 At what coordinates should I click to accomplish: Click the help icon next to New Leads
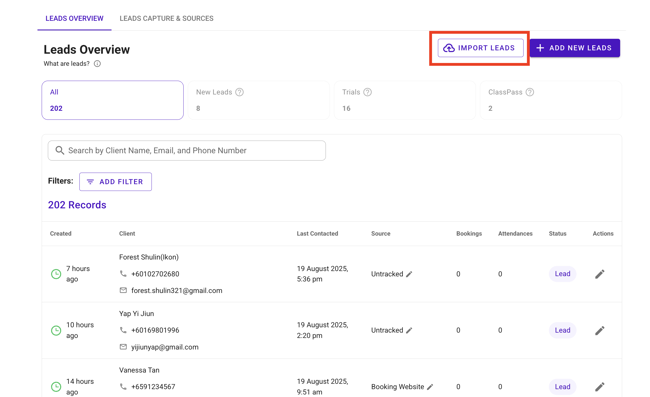point(239,92)
